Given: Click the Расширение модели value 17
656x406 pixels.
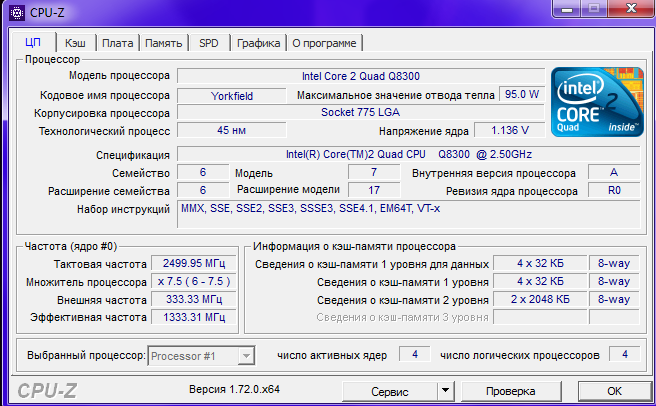Looking at the screenshot, I should 374,190.
